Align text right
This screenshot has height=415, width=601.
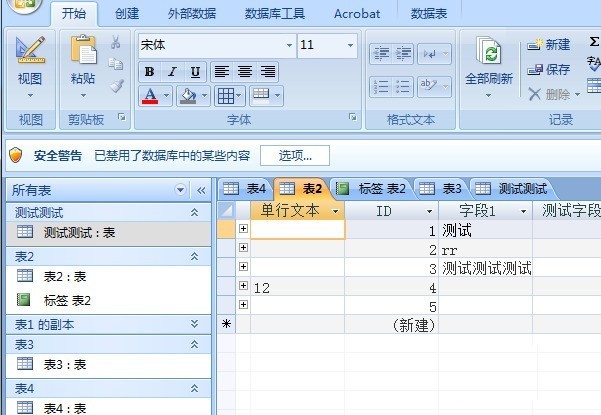[268, 72]
